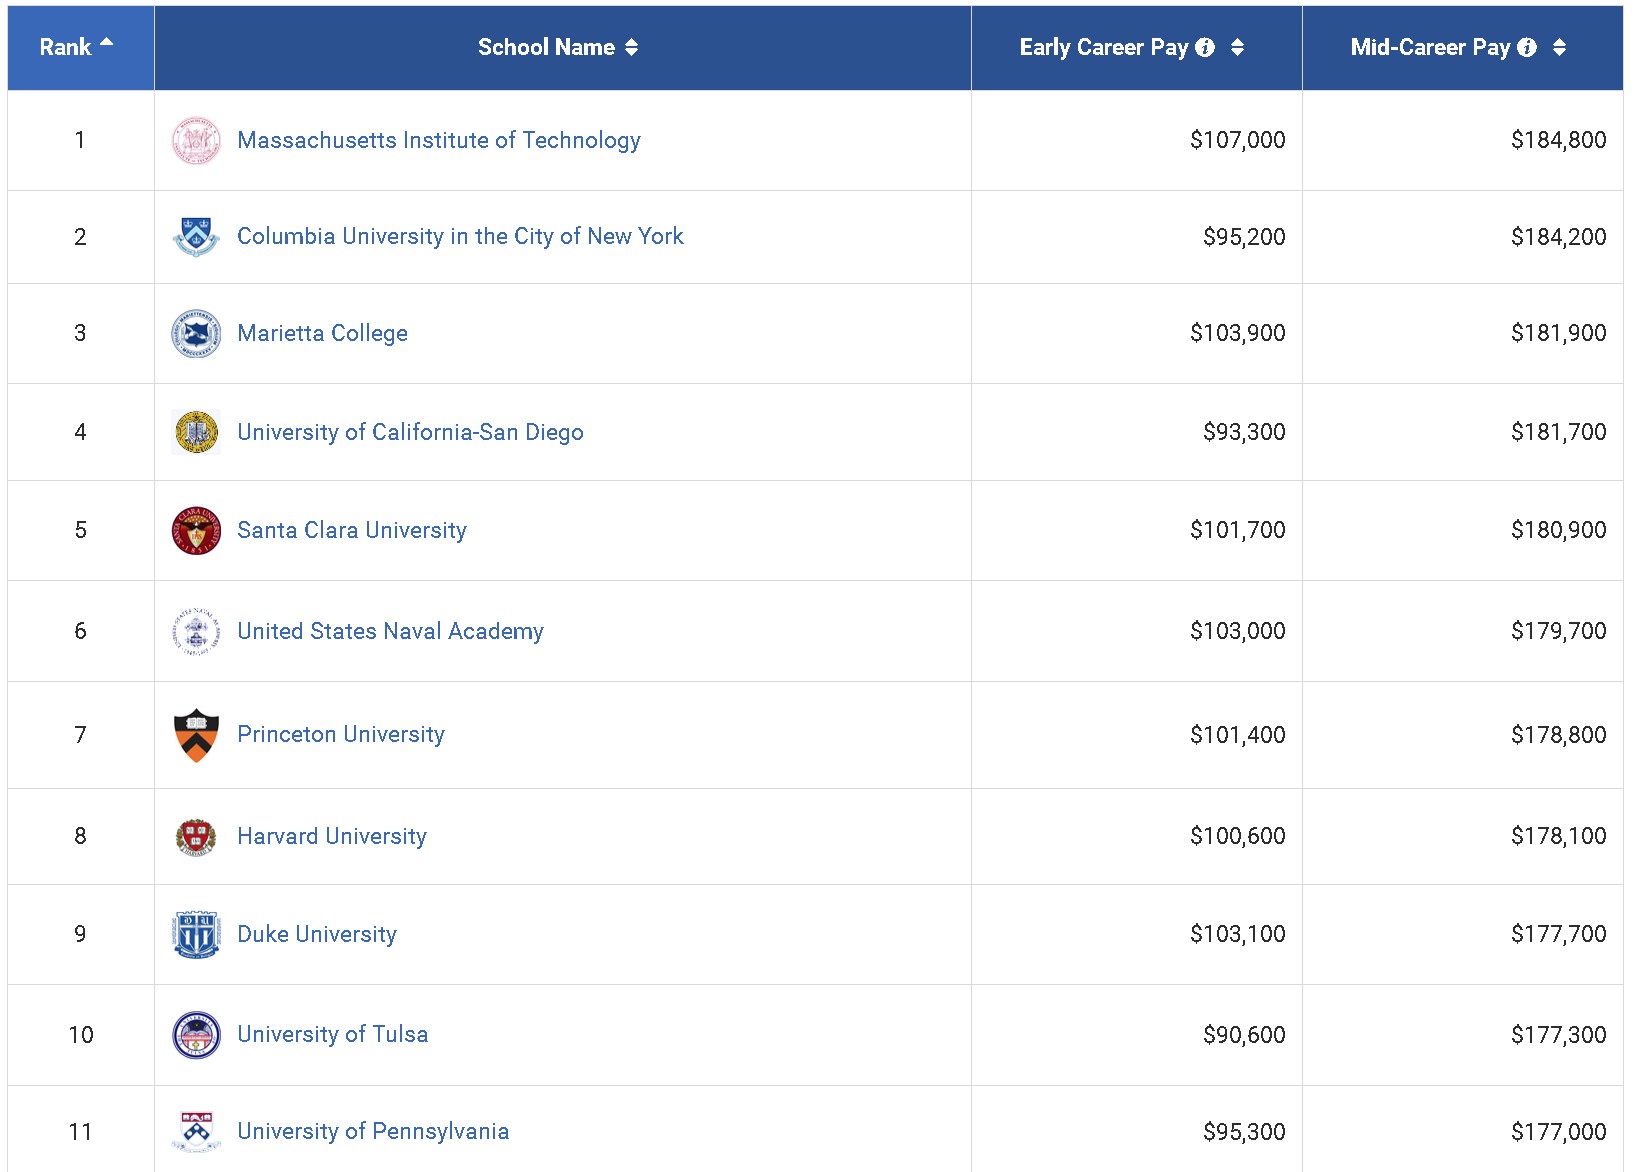
Task: Open Massachusetts Institute of Technology link
Action: click(x=439, y=140)
